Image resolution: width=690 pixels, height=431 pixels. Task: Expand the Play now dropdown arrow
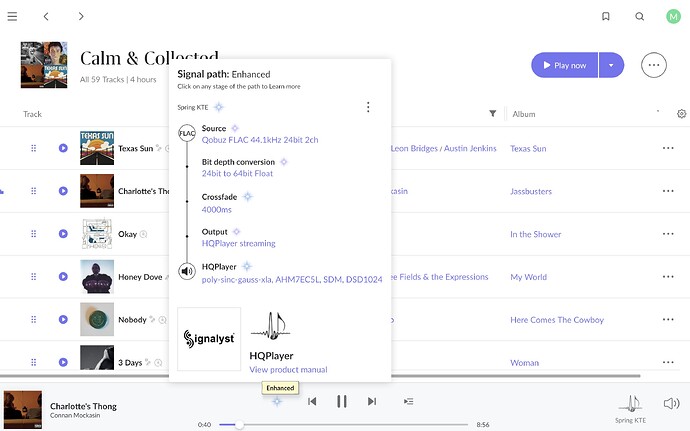pyautogui.click(x=611, y=65)
